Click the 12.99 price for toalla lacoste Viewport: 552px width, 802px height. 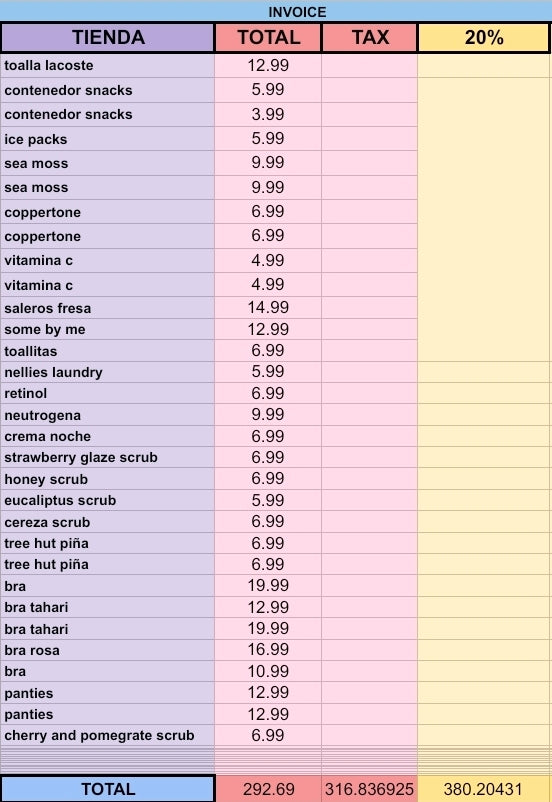pos(268,65)
